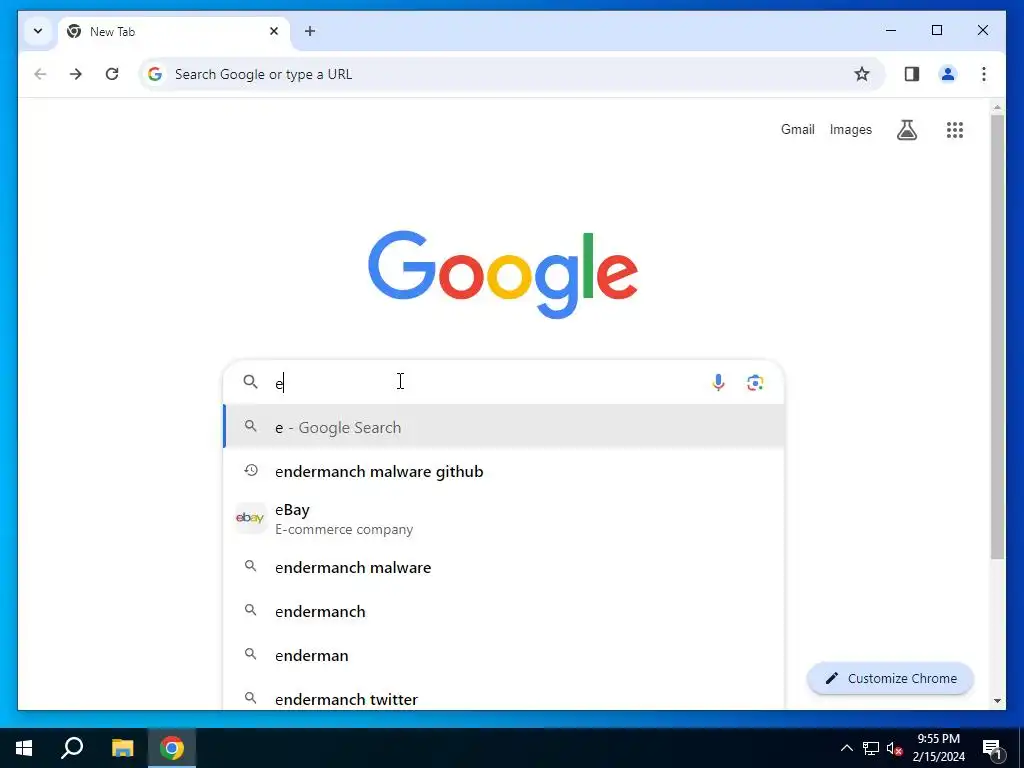Maximize the Chrome window
This screenshot has height=768, width=1024.
tap(936, 30)
